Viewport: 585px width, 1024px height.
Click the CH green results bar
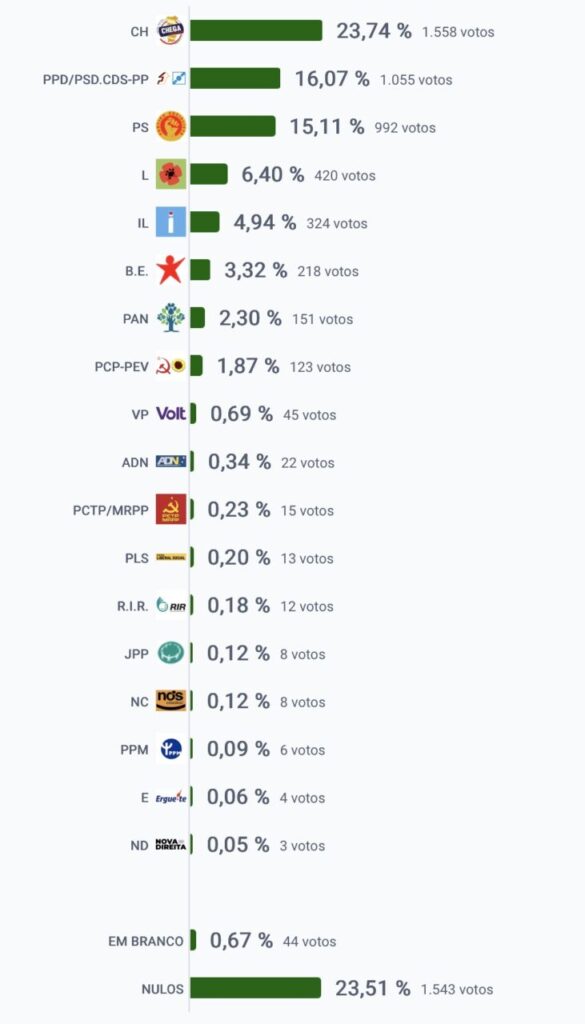[x=256, y=31]
